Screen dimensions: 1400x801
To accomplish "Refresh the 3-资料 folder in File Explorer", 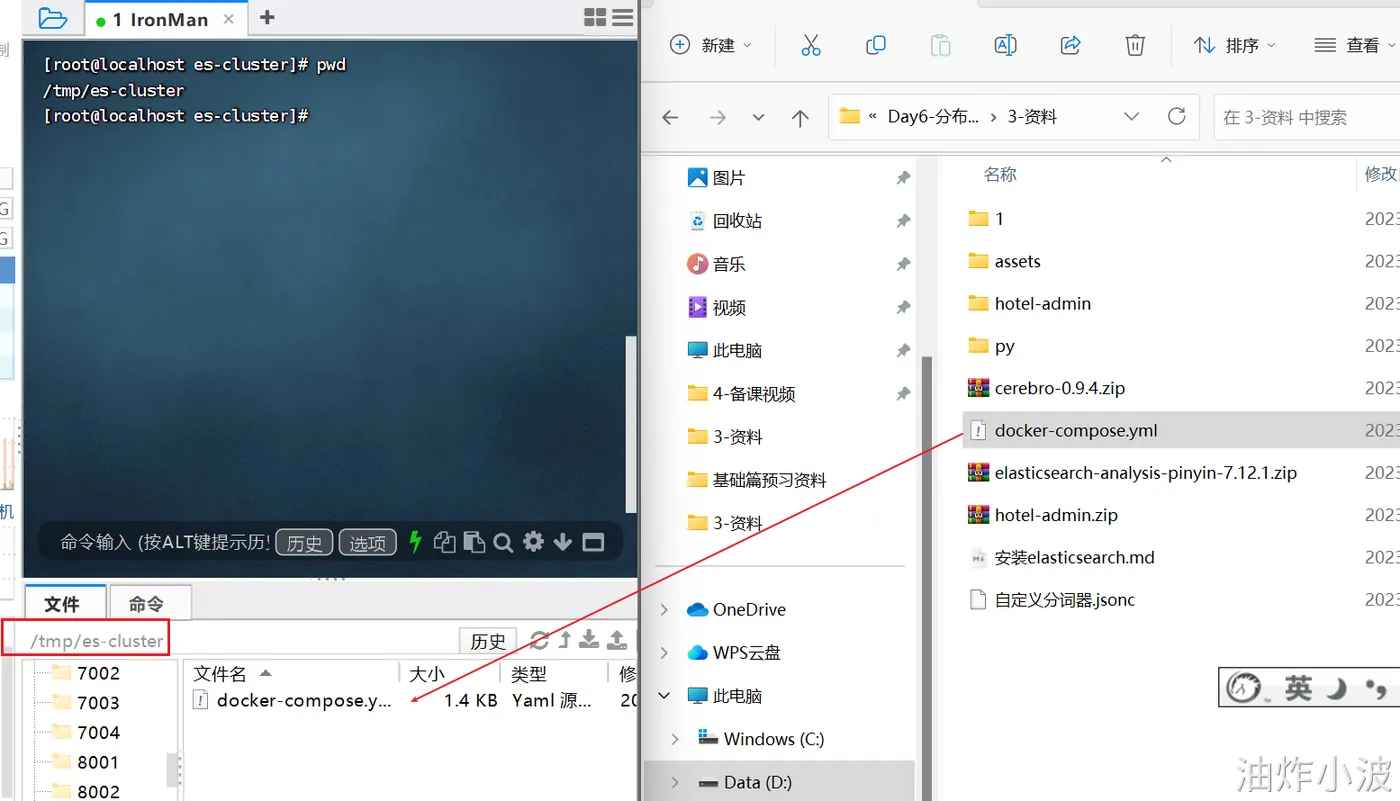I will [1177, 116].
